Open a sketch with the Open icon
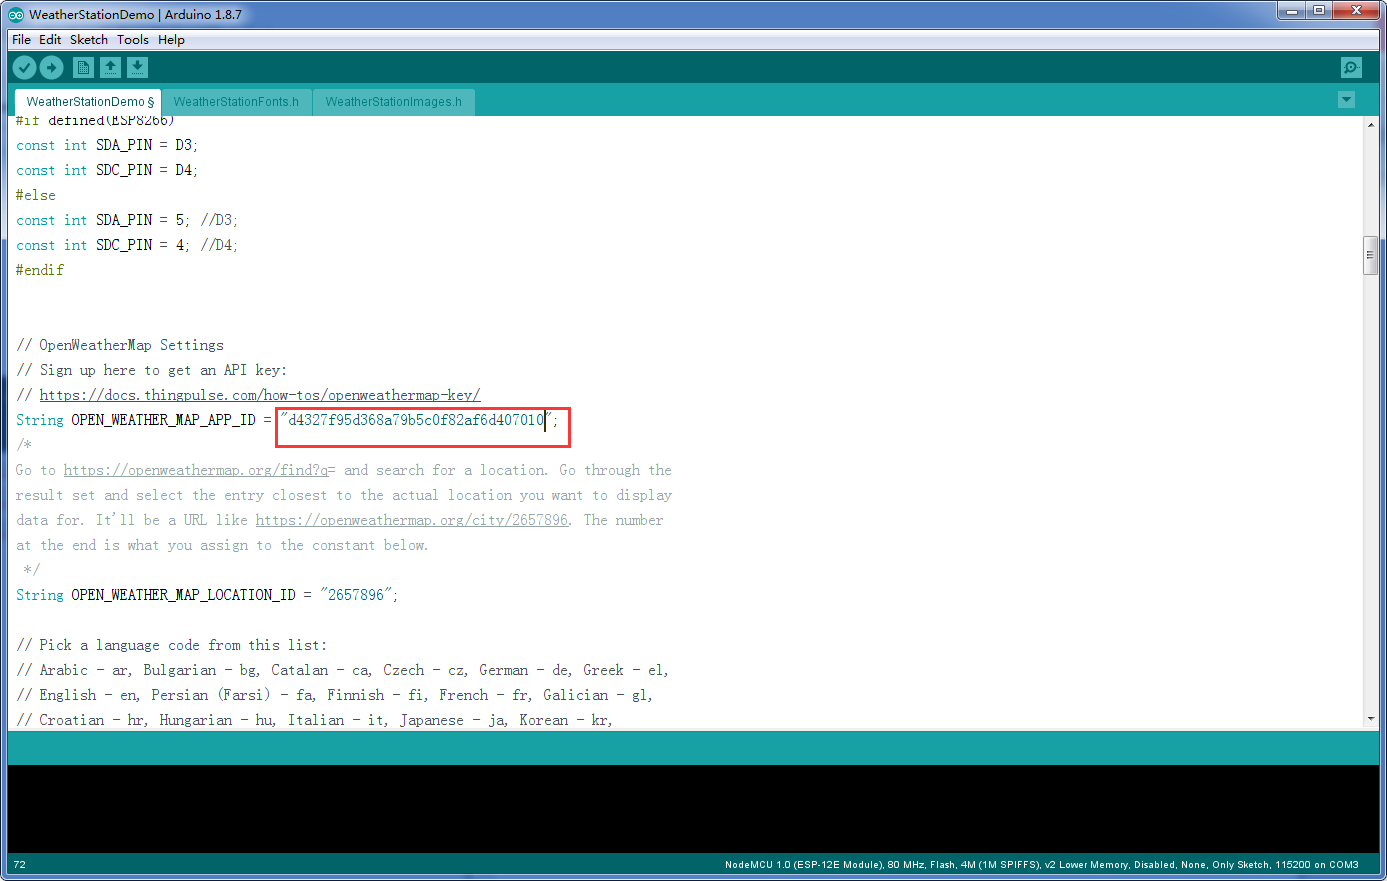 111,67
